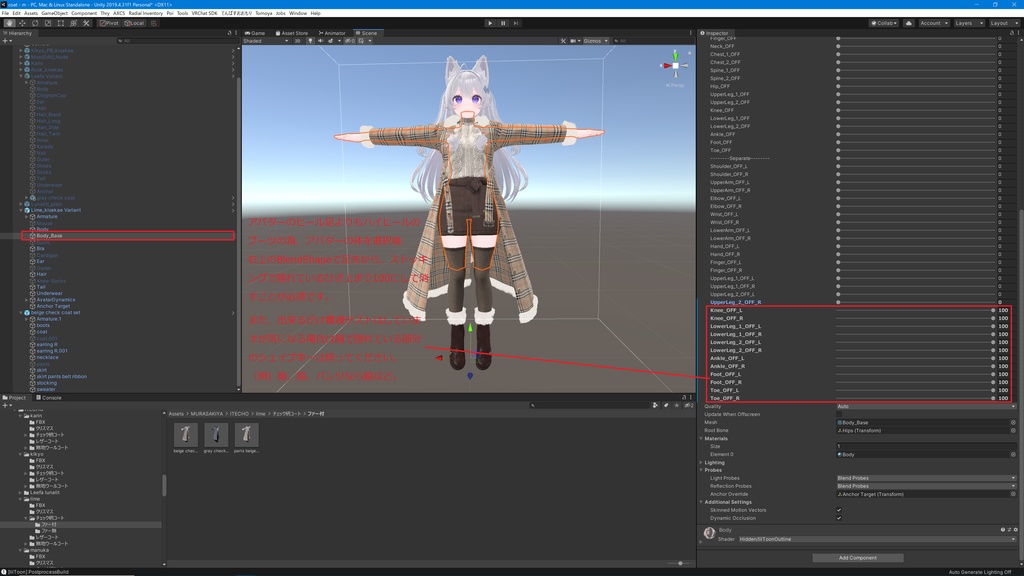The image size is (1024, 576).
Task: Click the Add Component button
Action: click(x=857, y=558)
